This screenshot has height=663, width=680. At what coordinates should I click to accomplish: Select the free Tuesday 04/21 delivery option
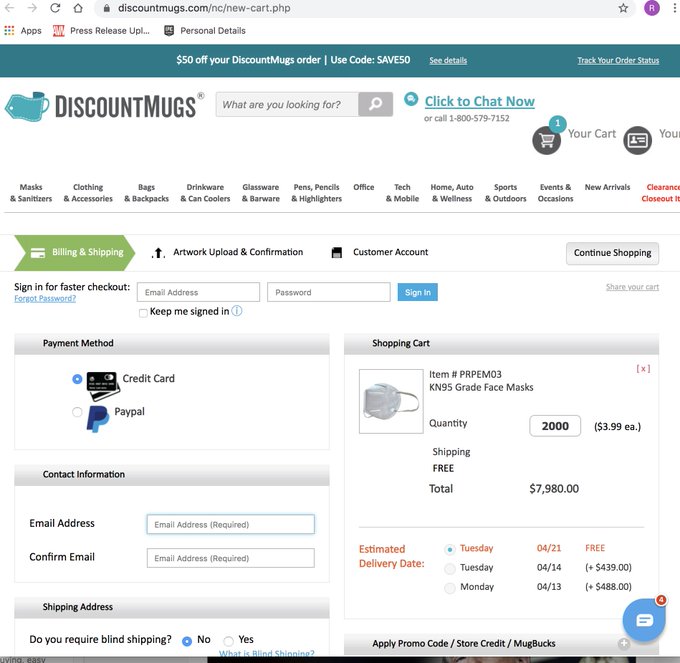click(450, 549)
